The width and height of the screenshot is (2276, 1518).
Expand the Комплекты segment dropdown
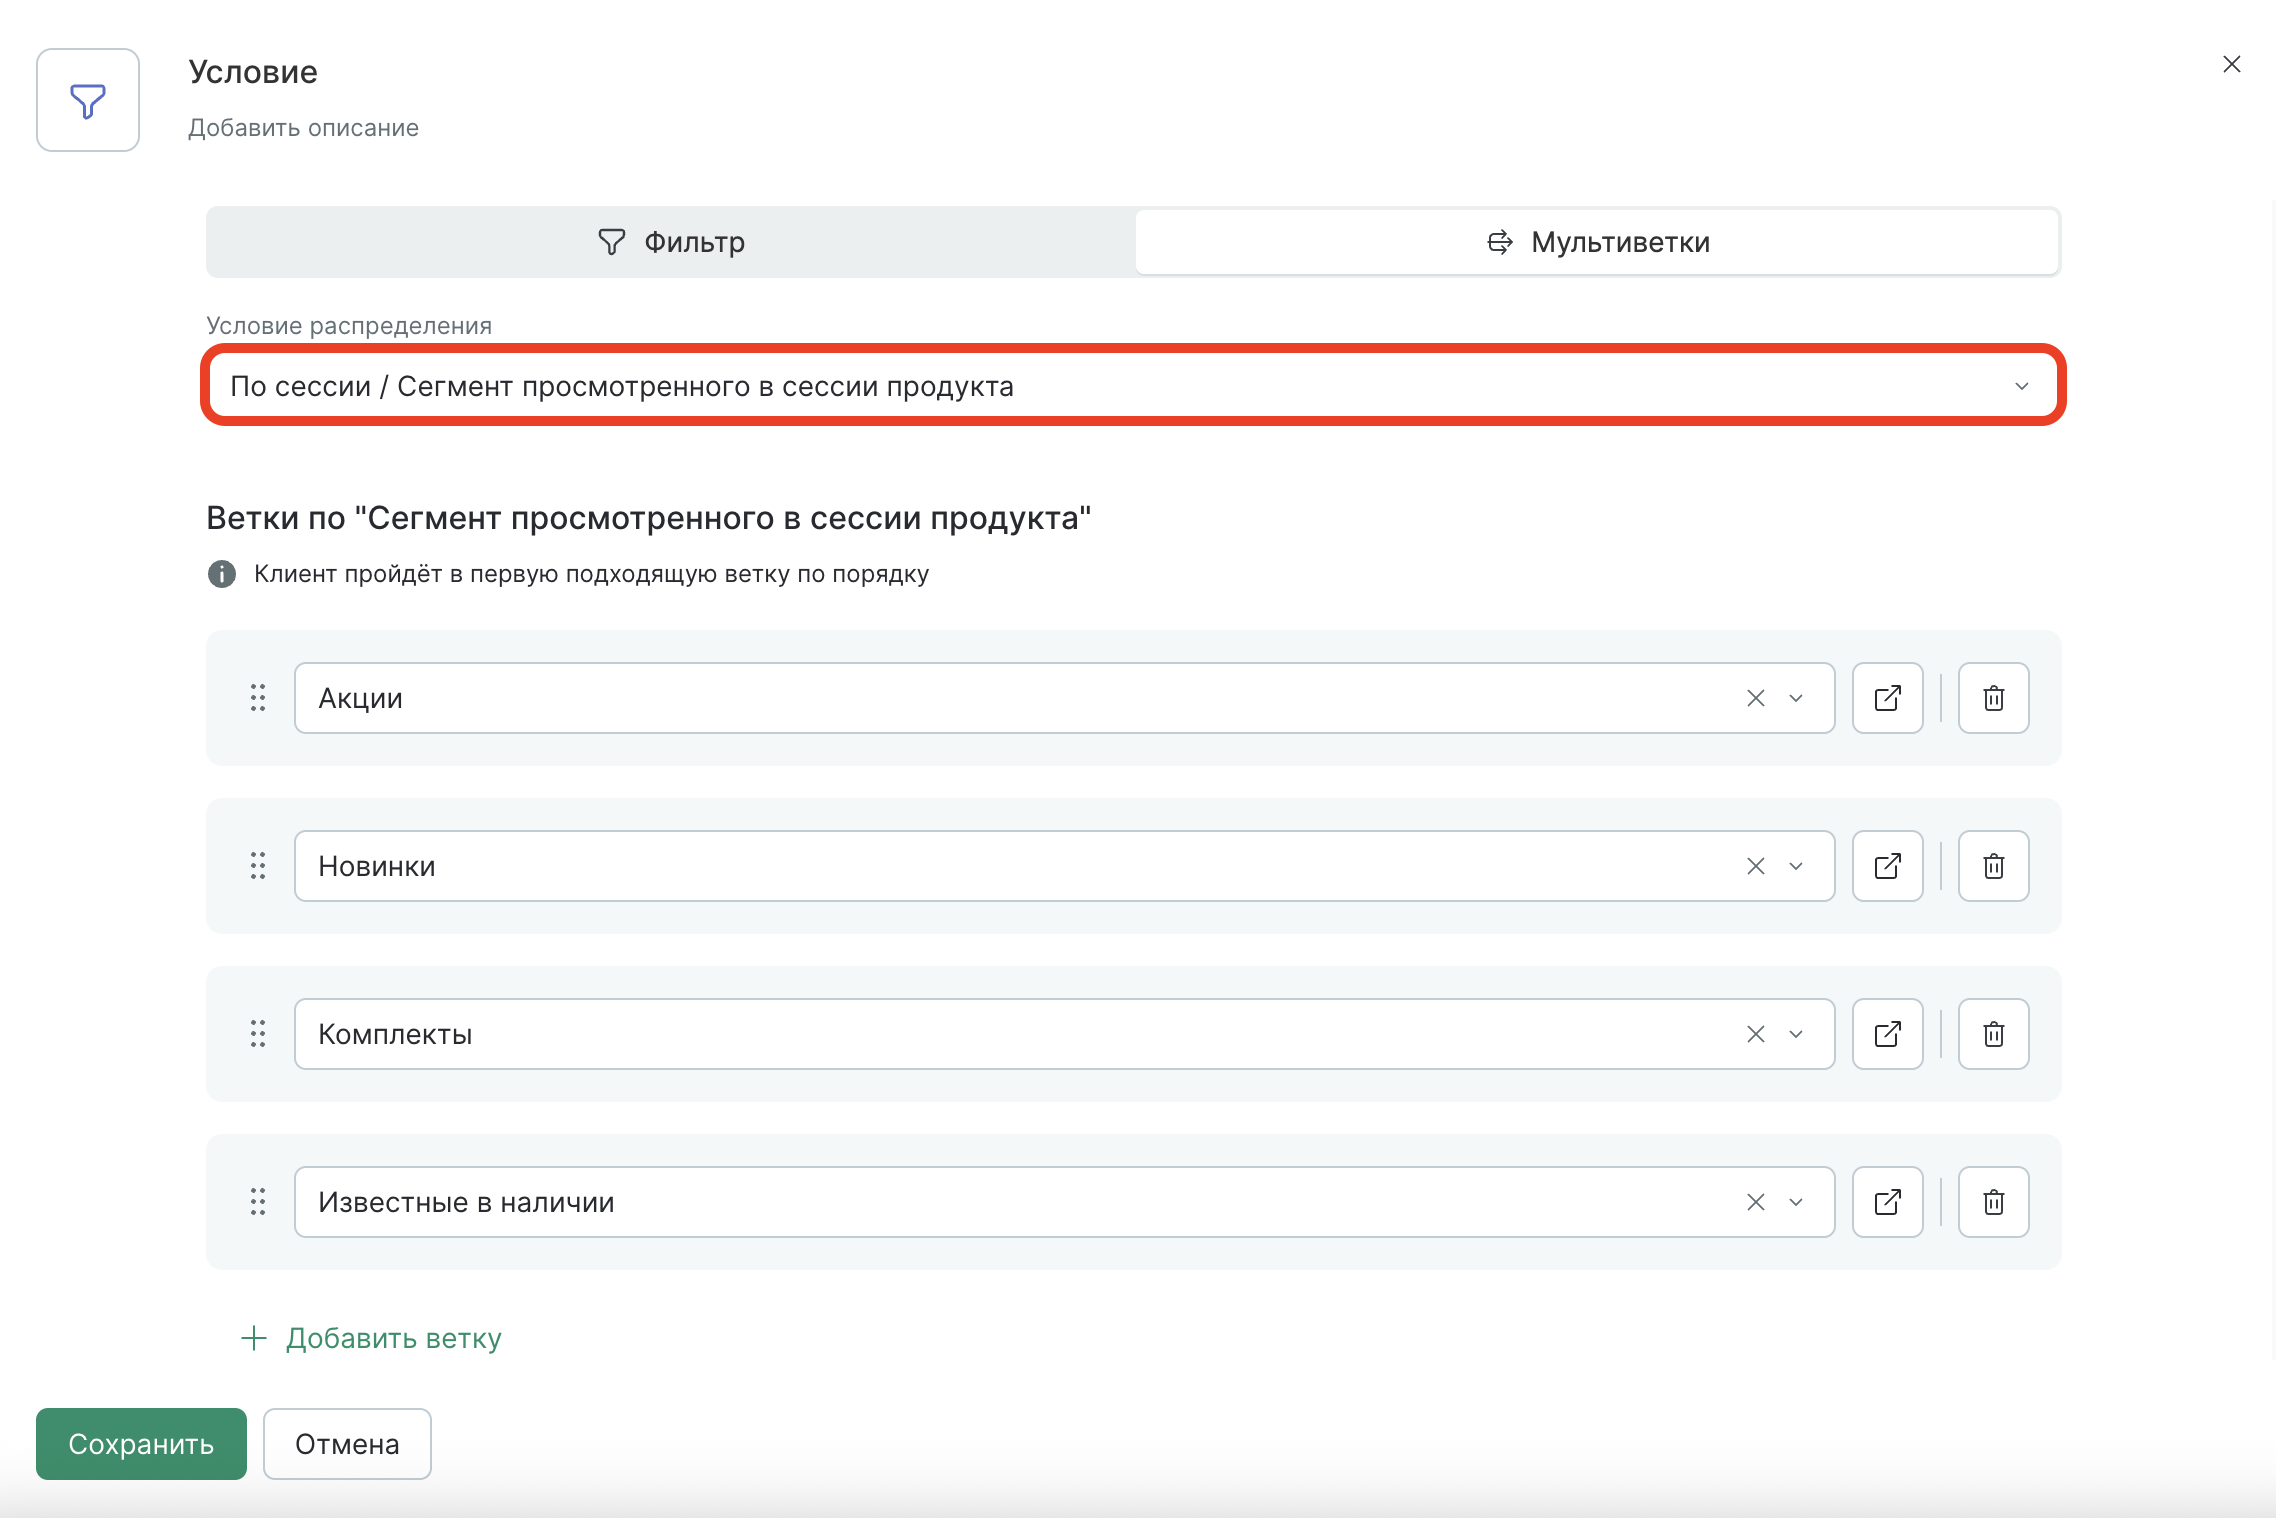click(x=1796, y=1034)
